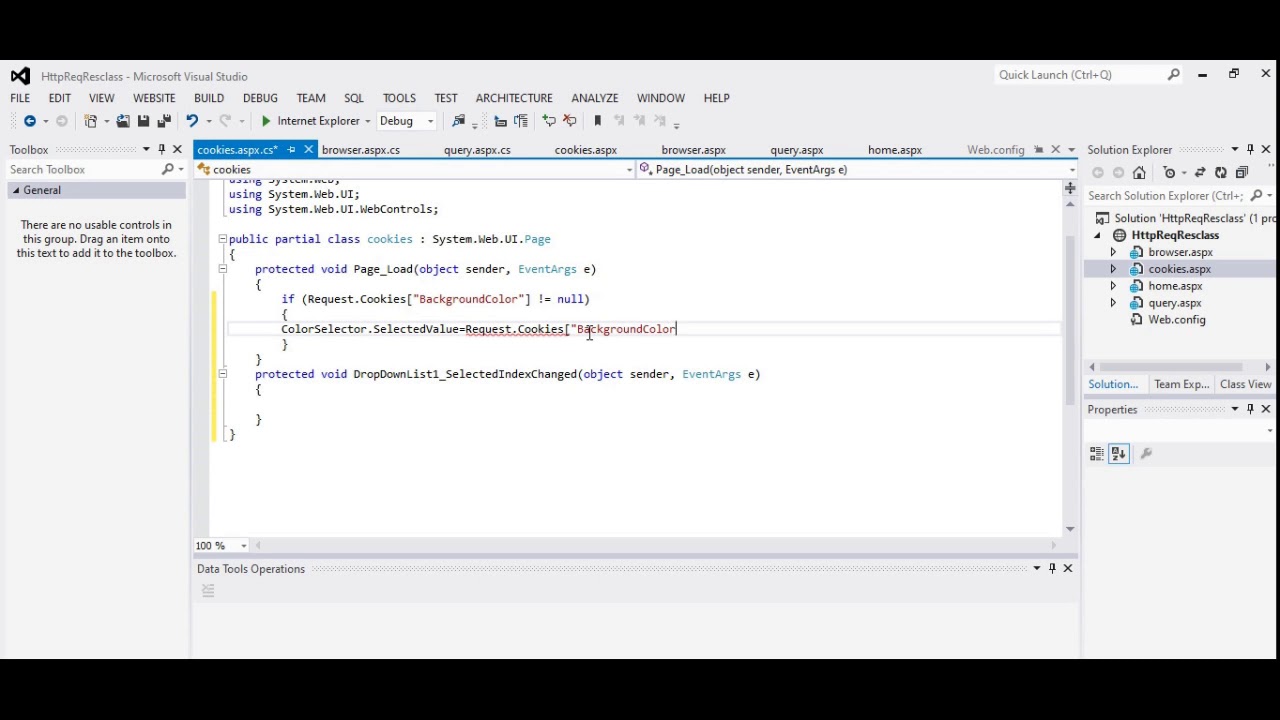Screen dimensions: 1280x720
Task: Click the Class View panel tab
Action: click(1245, 385)
